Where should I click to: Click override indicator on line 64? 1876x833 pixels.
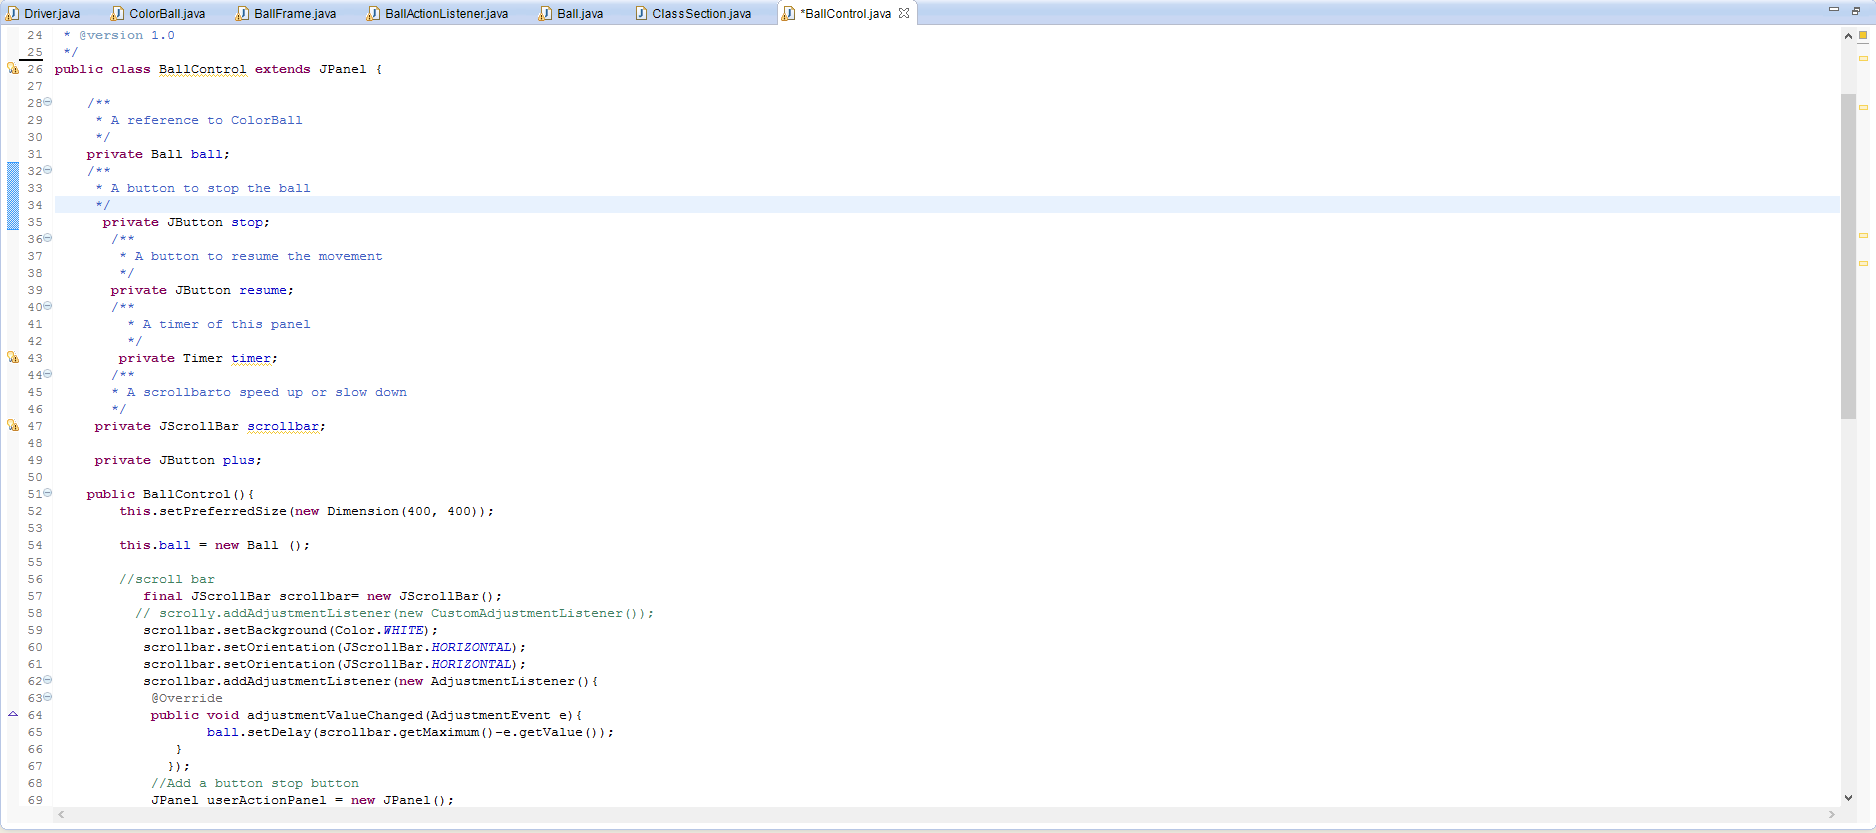click(x=13, y=714)
